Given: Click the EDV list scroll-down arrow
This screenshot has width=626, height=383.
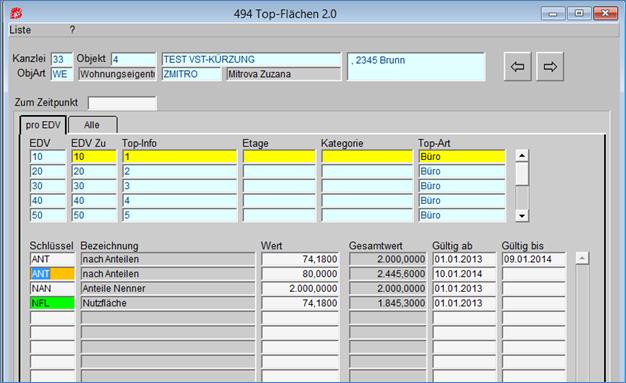Looking at the screenshot, I should click(x=522, y=216).
